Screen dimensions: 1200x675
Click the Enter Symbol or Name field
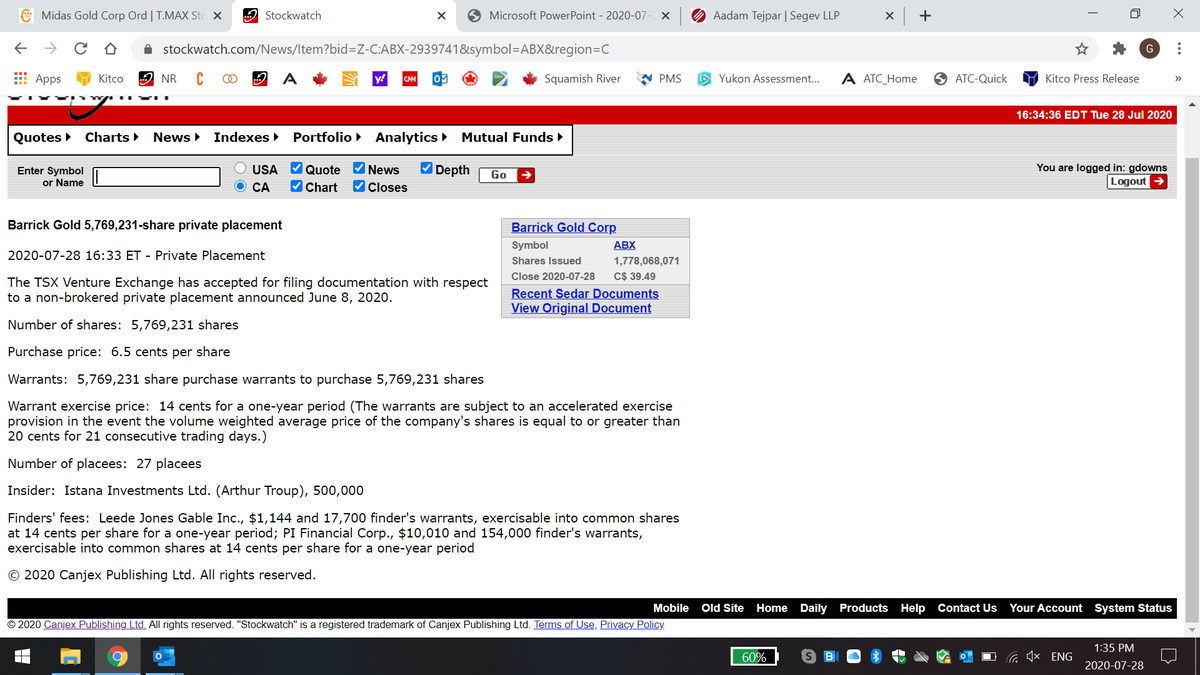click(x=157, y=177)
